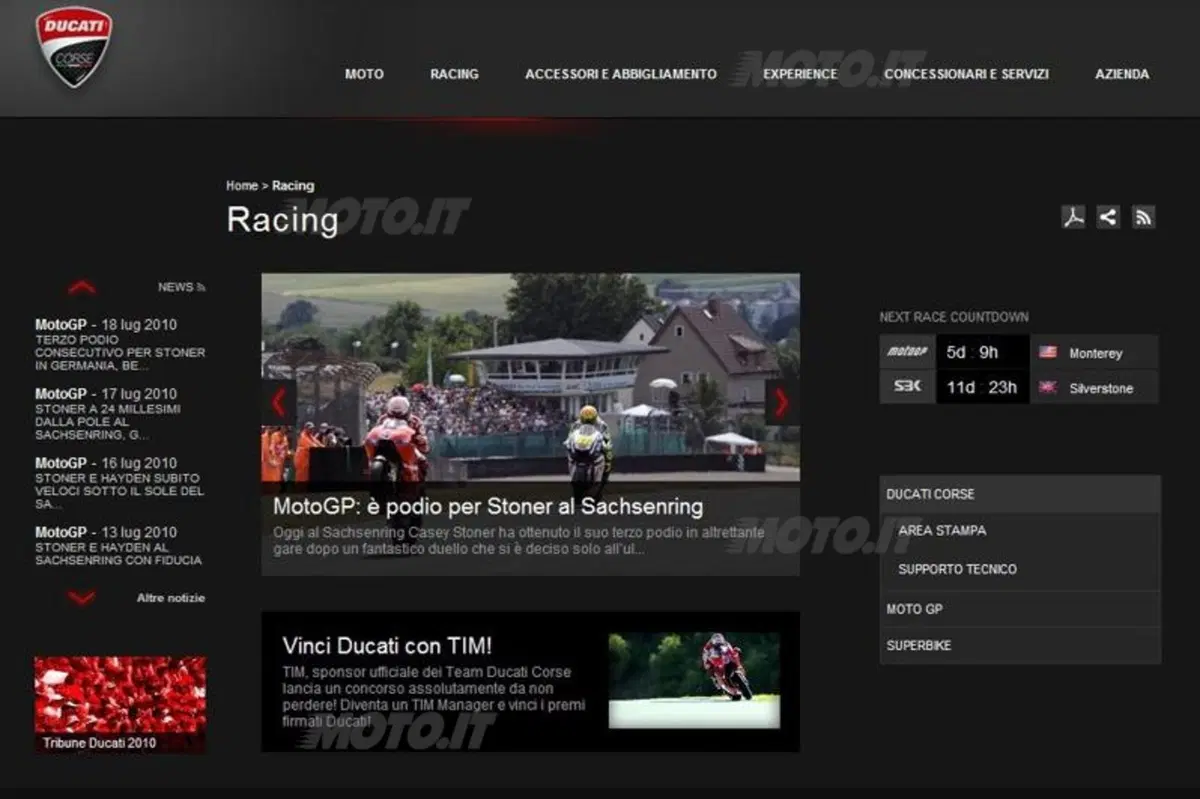1200x799 pixels.
Task: Go to next slide with right red arrow
Action: [x=782, y=402]
